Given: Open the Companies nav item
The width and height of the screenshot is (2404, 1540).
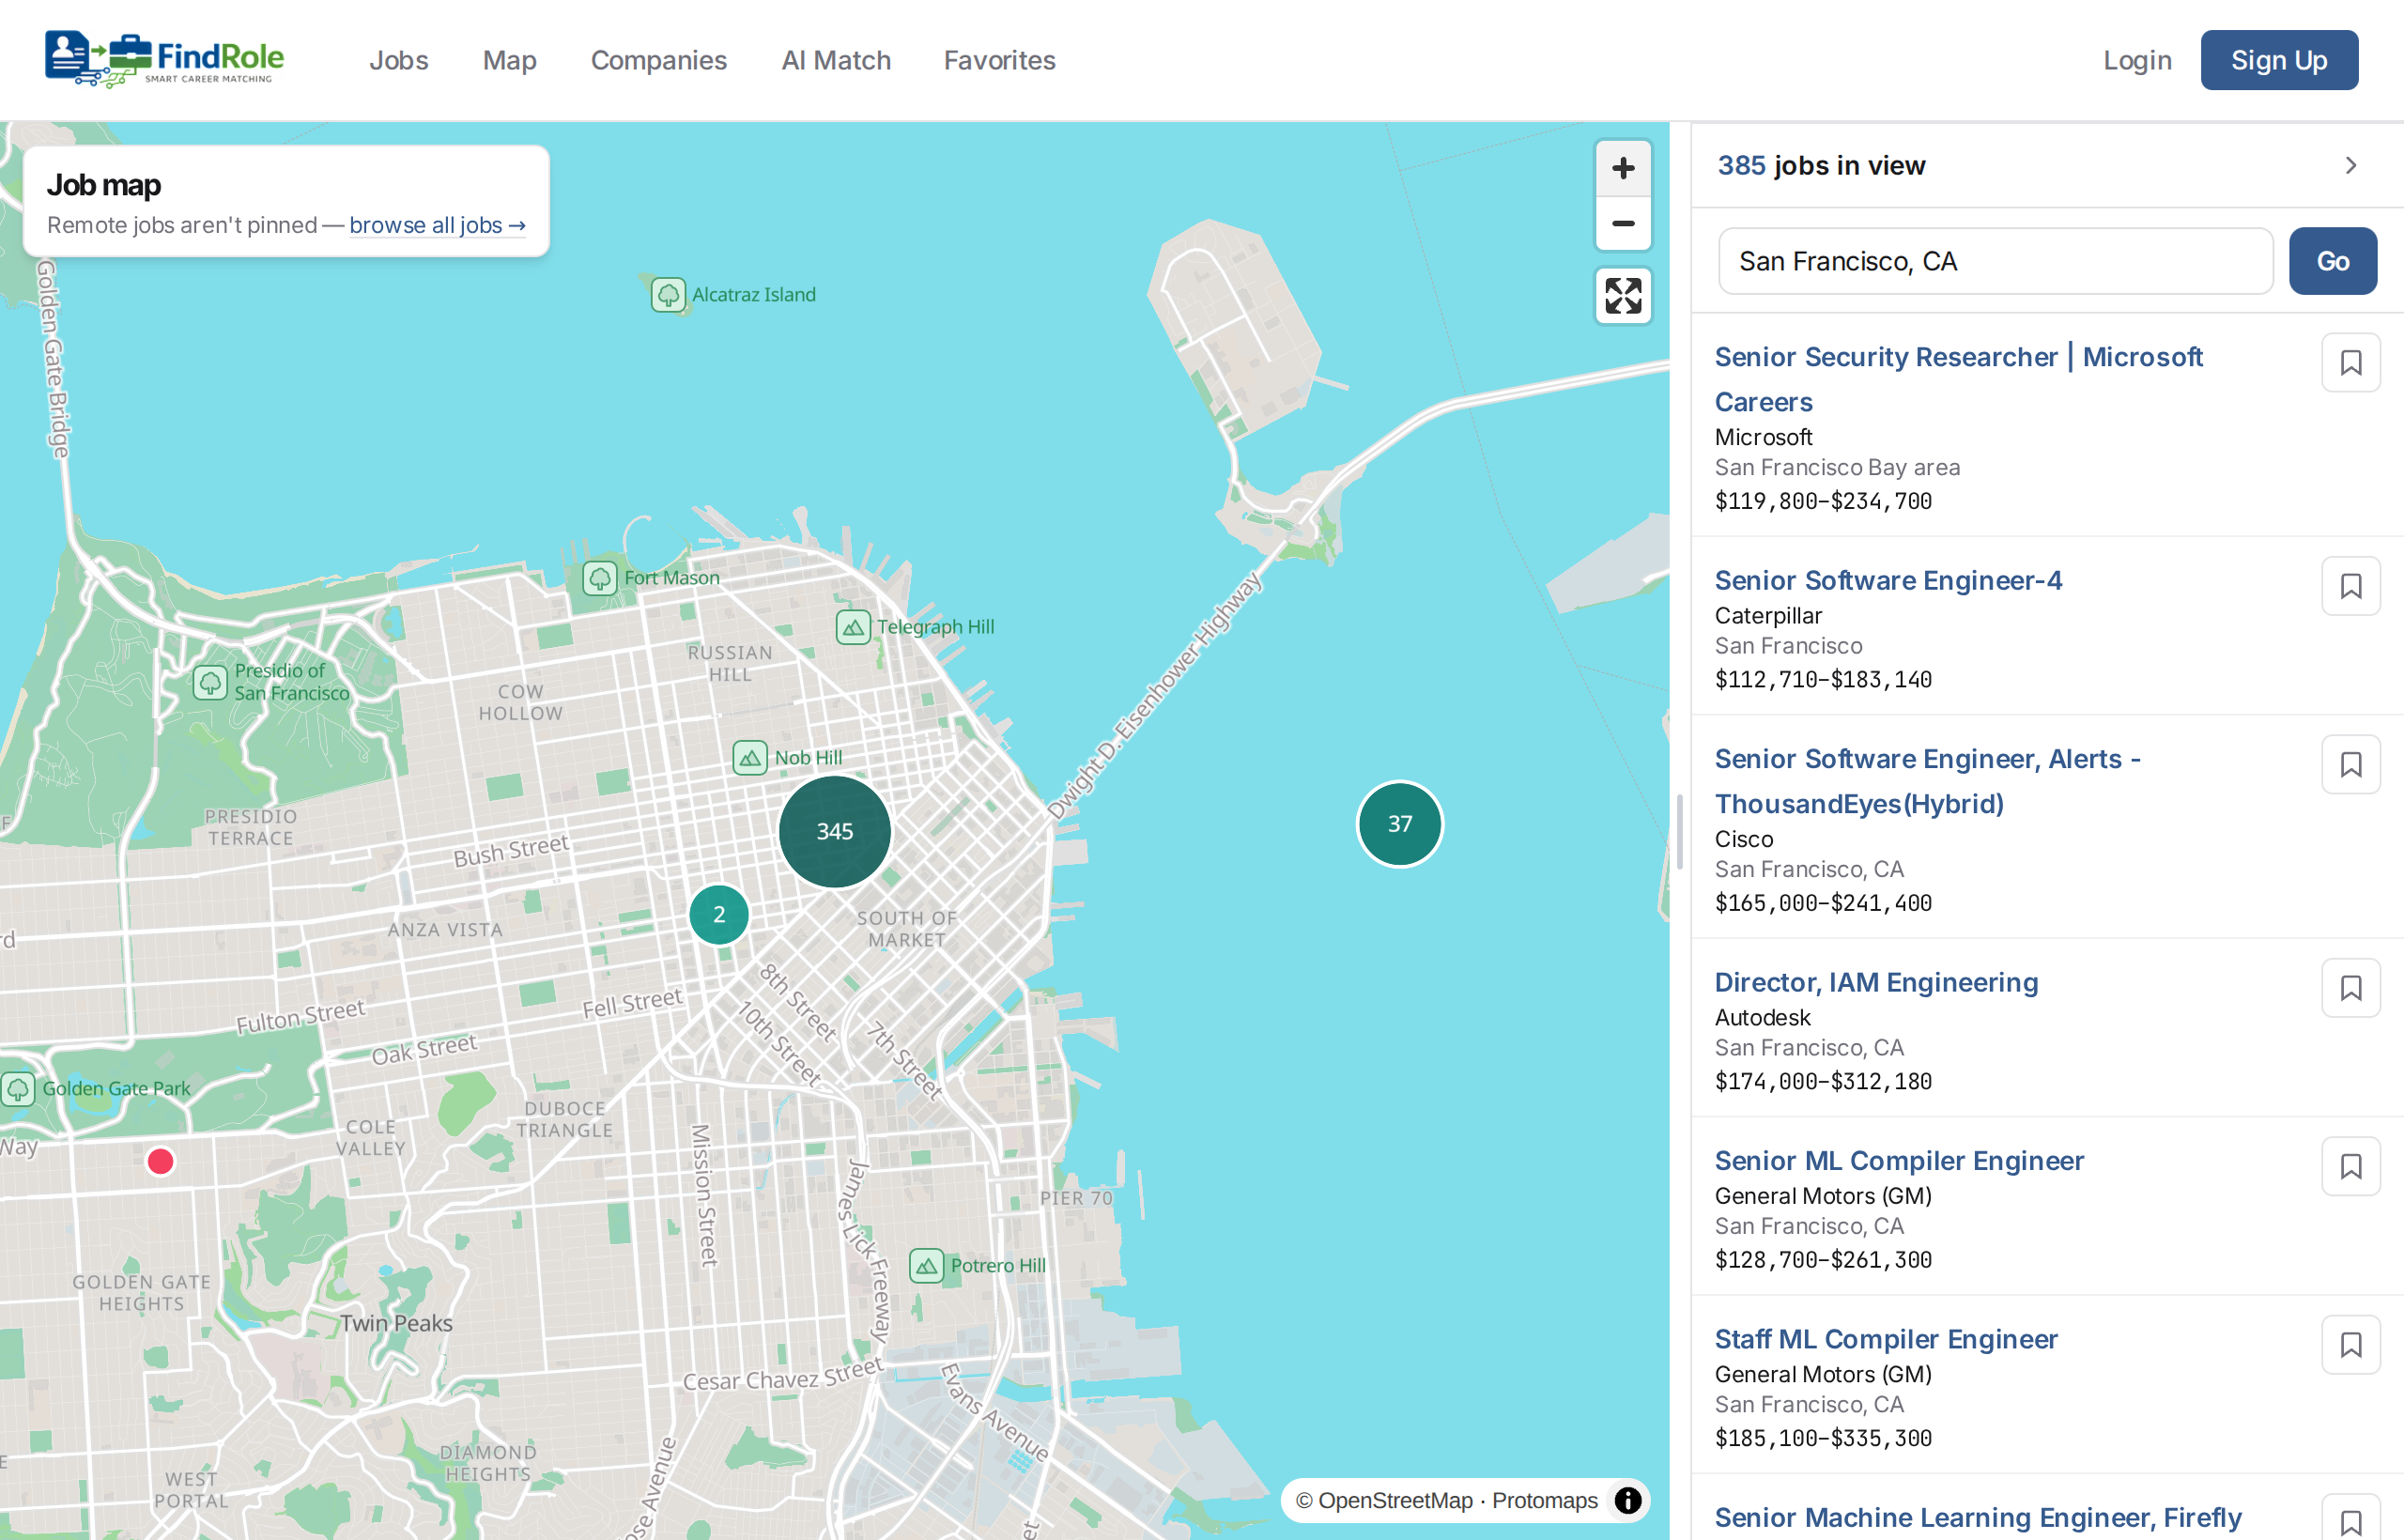Looking at the screenshot, I should point(658,60).
